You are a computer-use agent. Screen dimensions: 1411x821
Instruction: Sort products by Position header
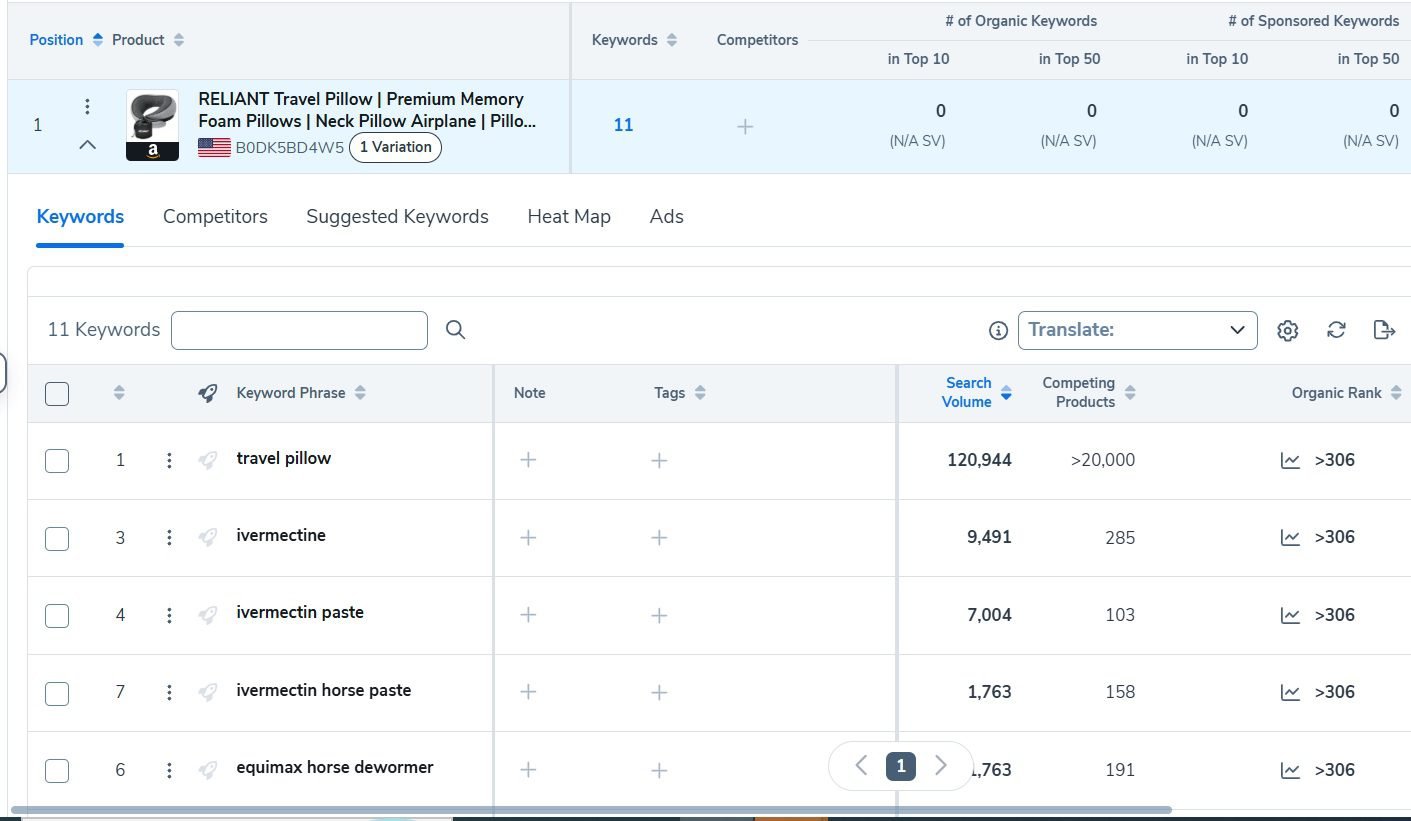[66, 40]
